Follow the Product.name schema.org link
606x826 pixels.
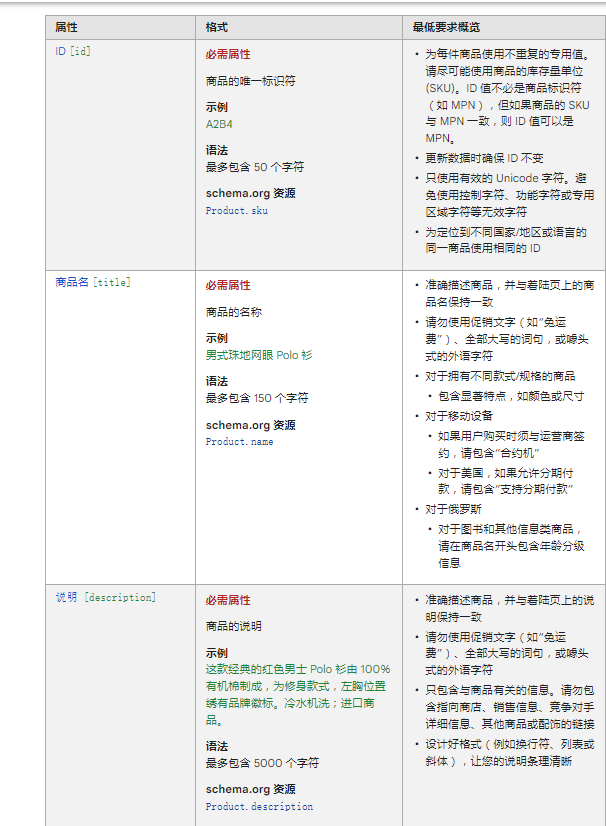click(239, 441)
